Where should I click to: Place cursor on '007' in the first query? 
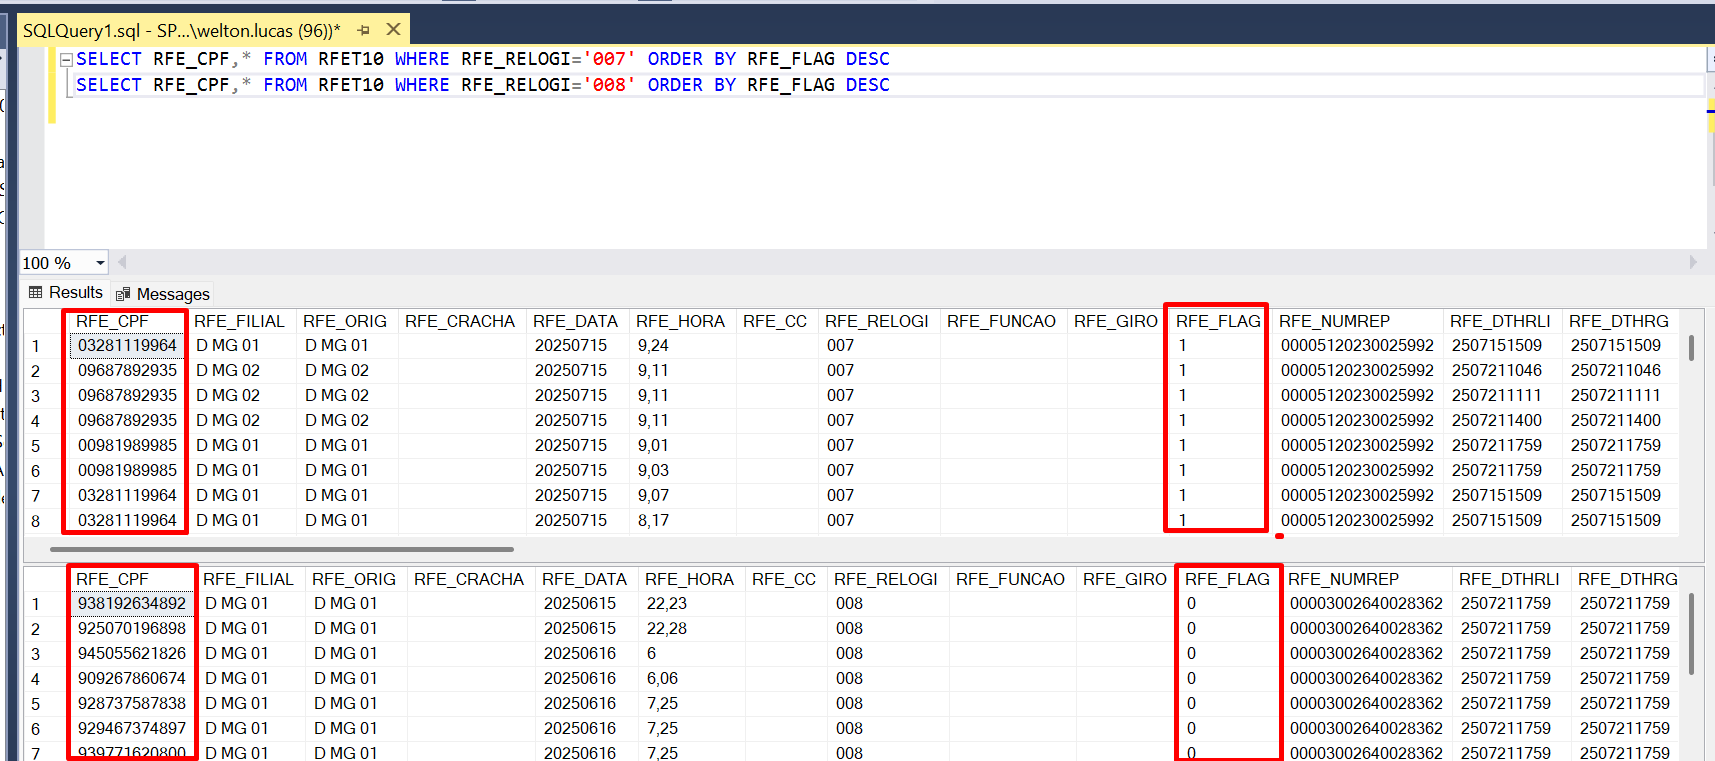click(609, 59)
